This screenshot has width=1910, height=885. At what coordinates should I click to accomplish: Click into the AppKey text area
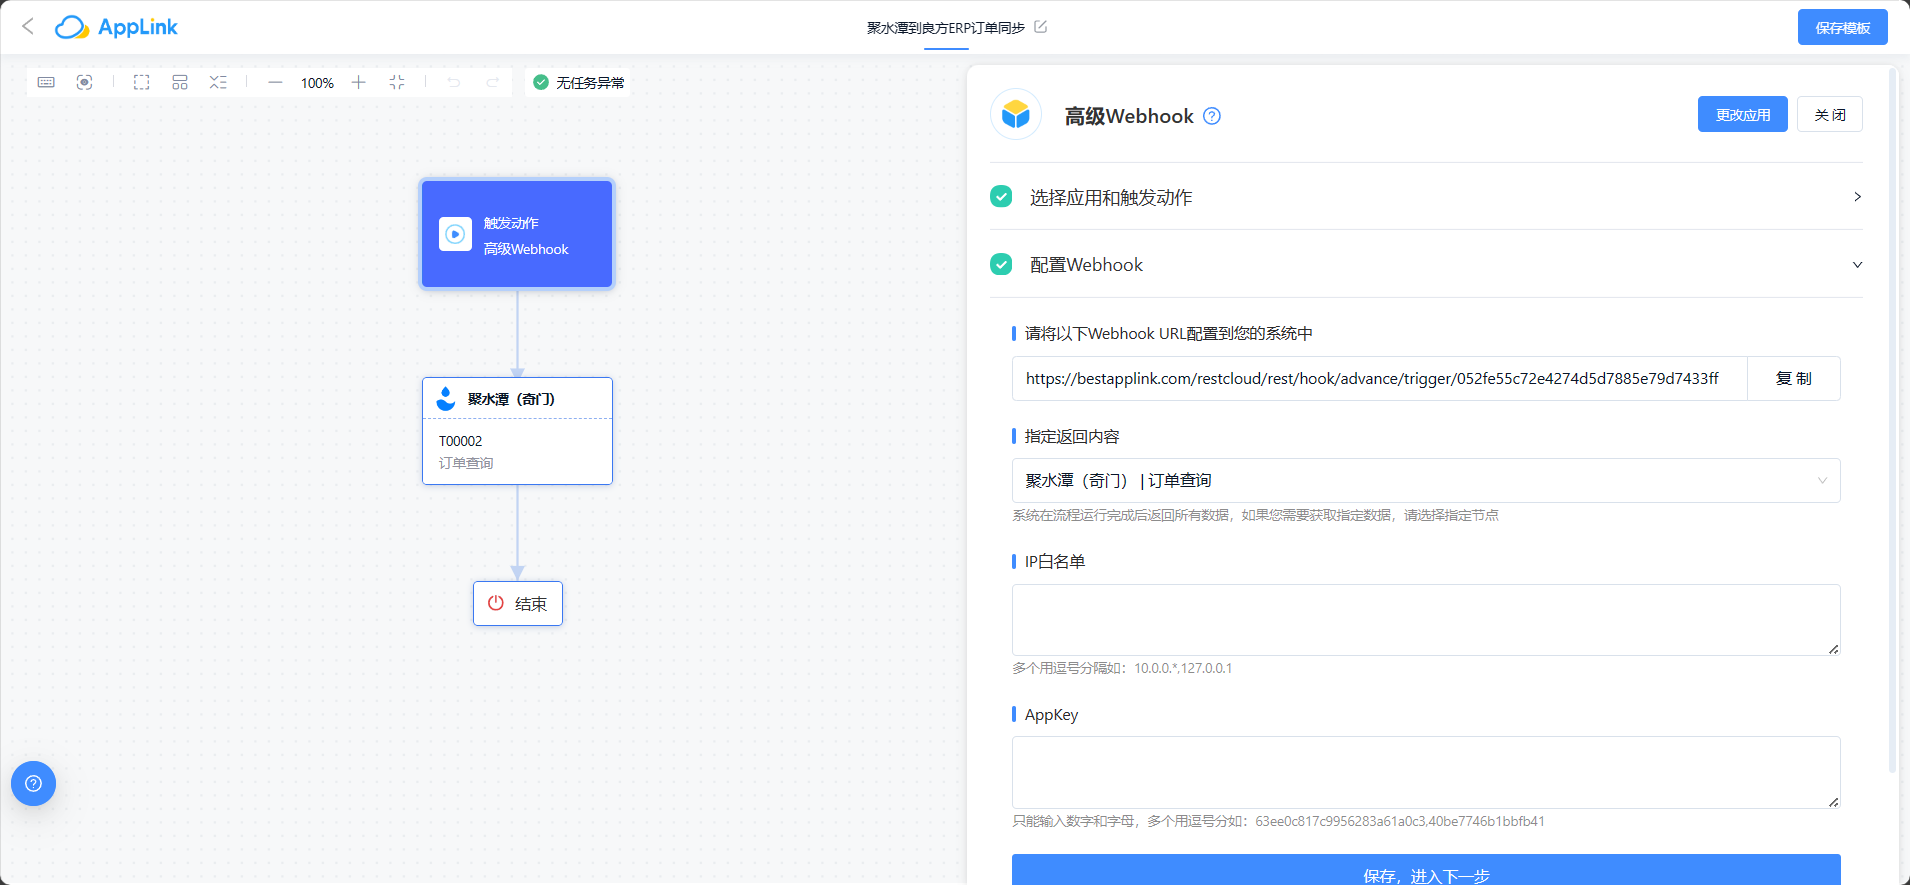[x=1426, y=772]
